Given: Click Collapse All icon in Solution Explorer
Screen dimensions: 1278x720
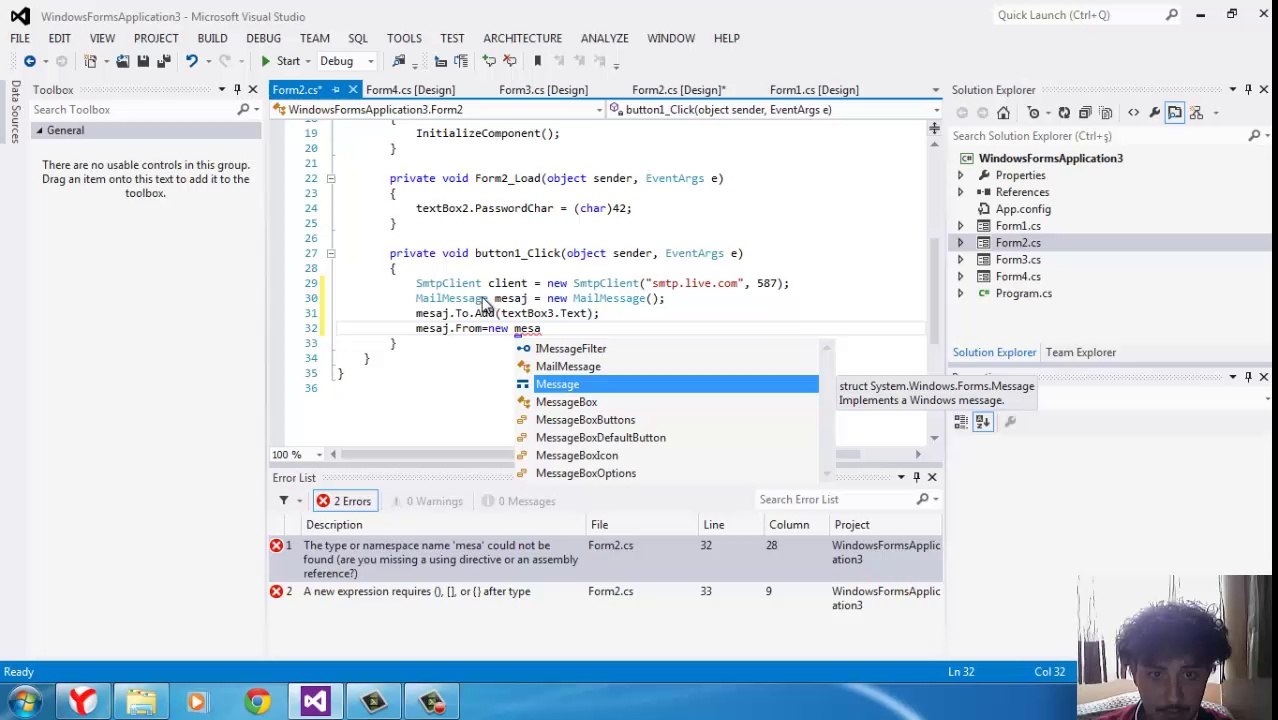Looking at the screenshot, I should tap(1085, 113).
